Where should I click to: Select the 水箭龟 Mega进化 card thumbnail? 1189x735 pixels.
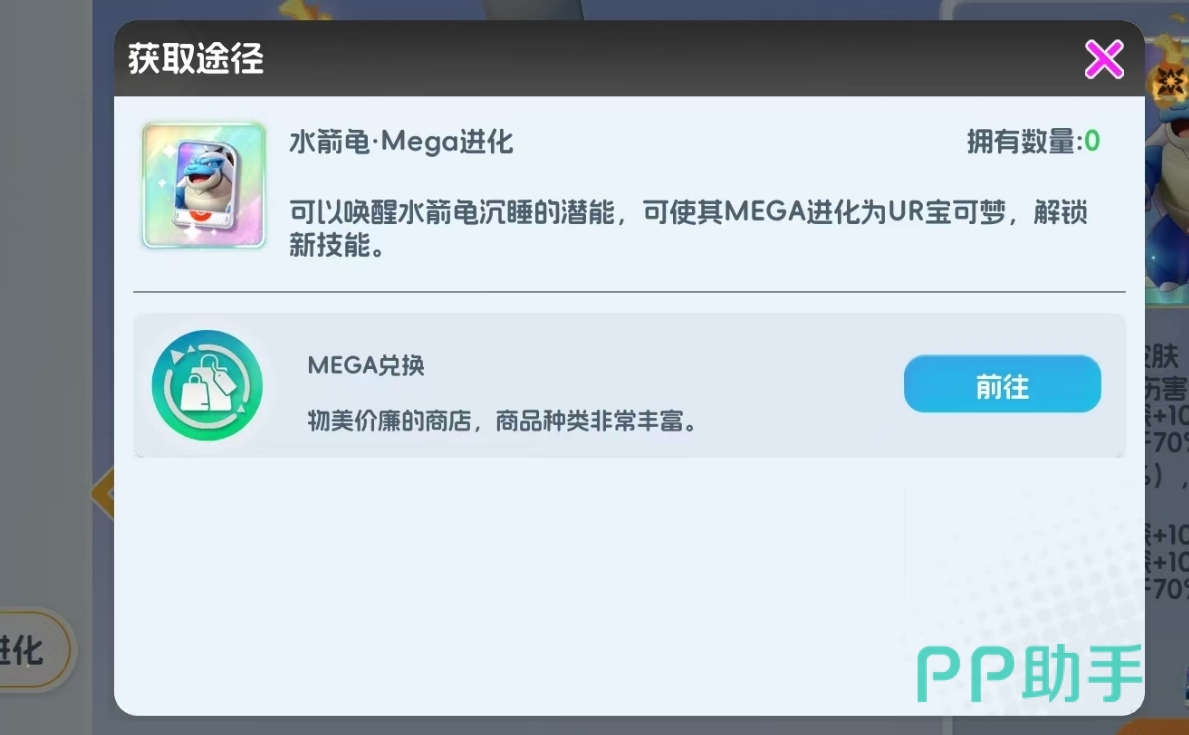204,185
